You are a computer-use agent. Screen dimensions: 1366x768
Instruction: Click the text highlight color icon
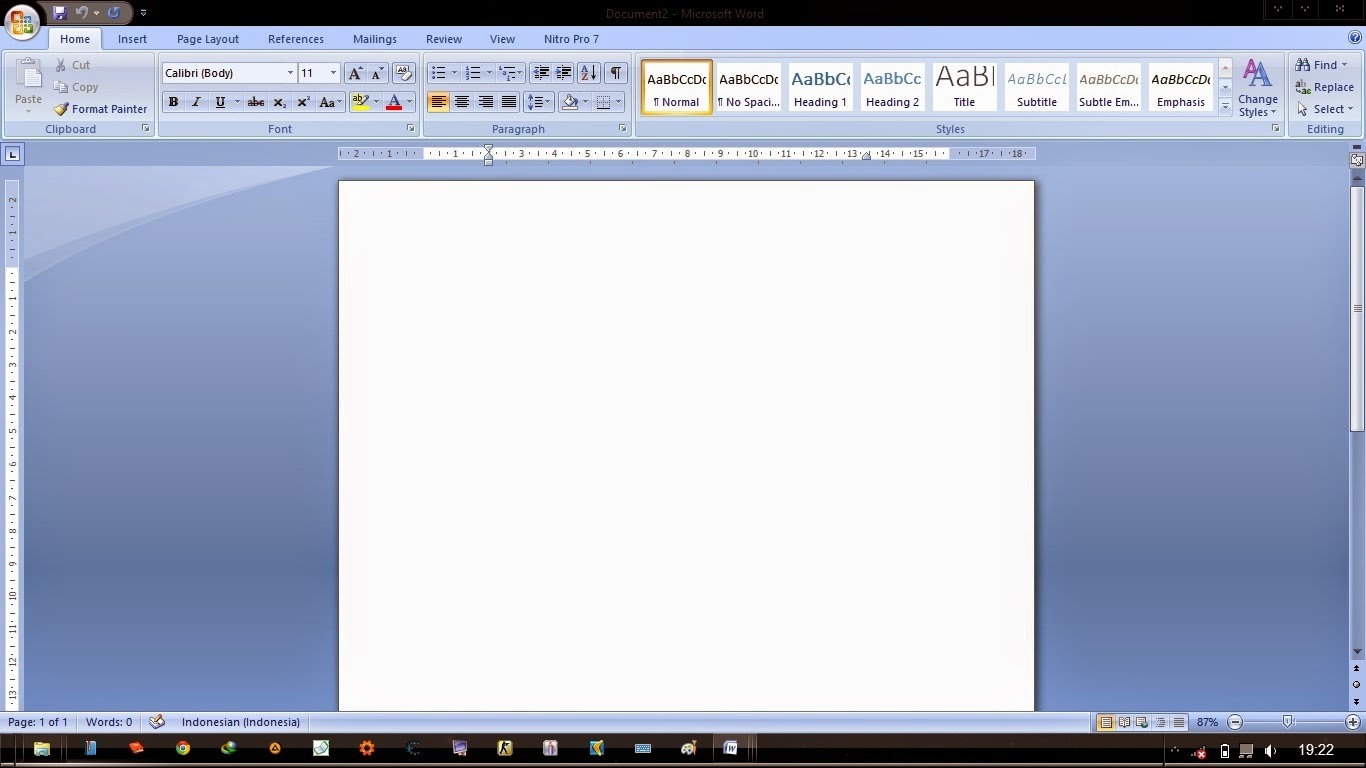tap(361, 101)
